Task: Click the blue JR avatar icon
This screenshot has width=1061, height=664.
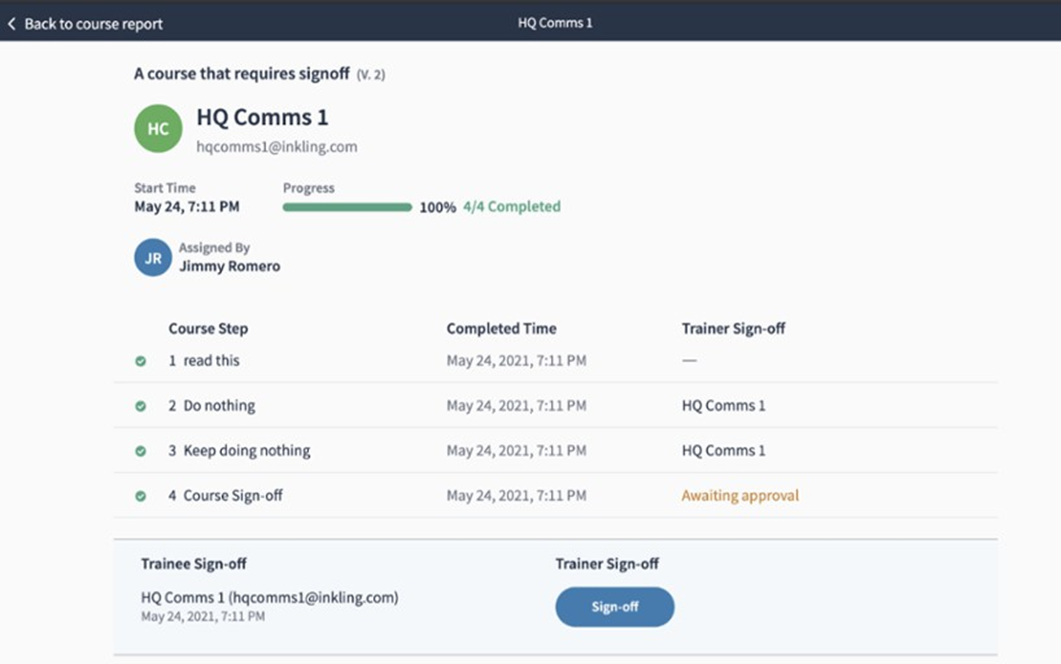Action: point(153,257)
